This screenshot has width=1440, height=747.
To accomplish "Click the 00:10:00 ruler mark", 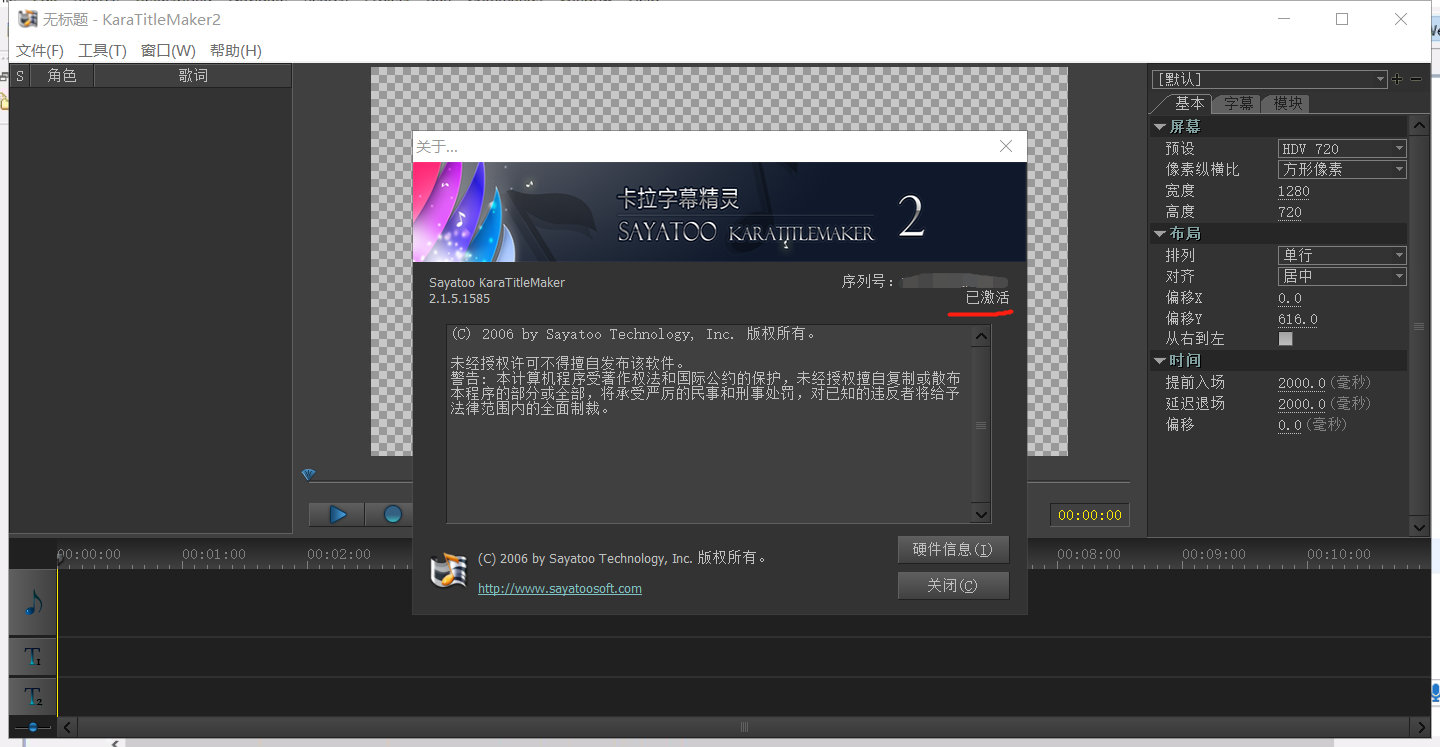I will [1338, 554].
